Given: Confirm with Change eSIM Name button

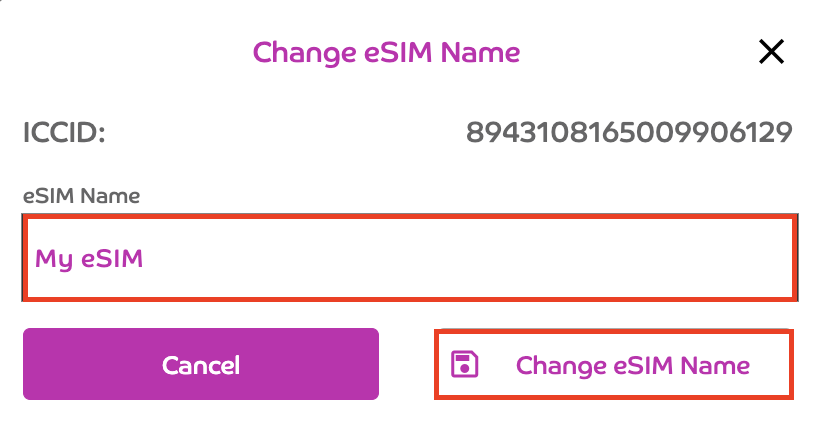Looking at the screenshot, I should (614, 365).
